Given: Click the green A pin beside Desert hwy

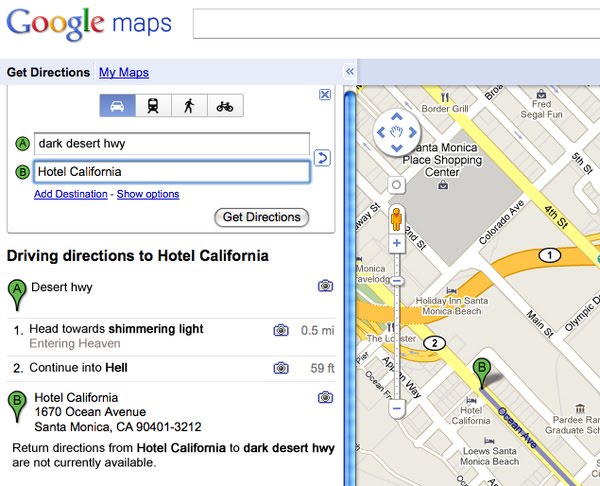Looking at the screenshot, I should [x=17, y=294].
